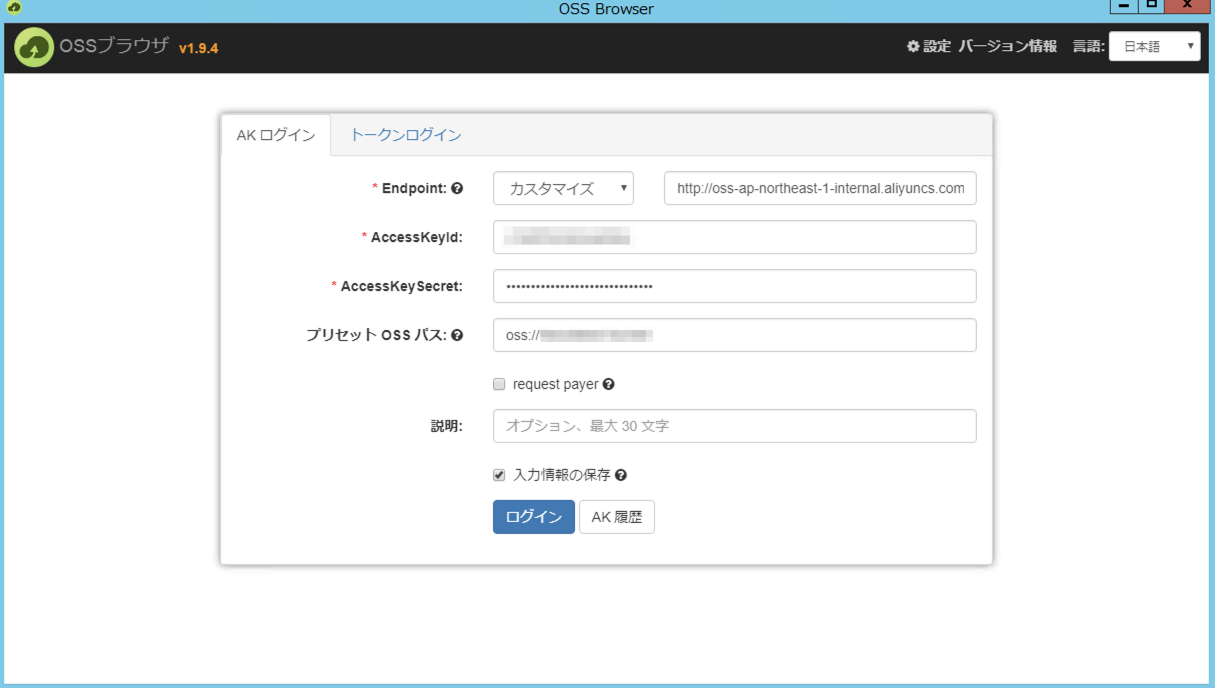Enable the request payer checkbox
Screen dimensions: 1215x688
[x=499, y=384]
